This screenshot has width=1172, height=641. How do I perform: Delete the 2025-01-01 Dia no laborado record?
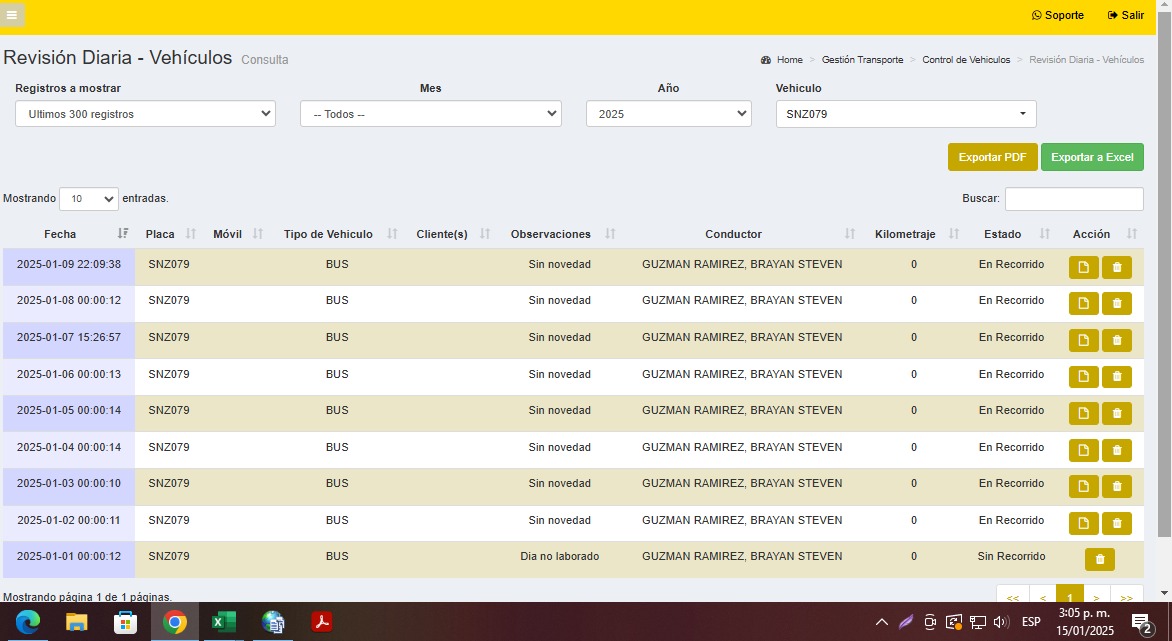(1099, 560)
